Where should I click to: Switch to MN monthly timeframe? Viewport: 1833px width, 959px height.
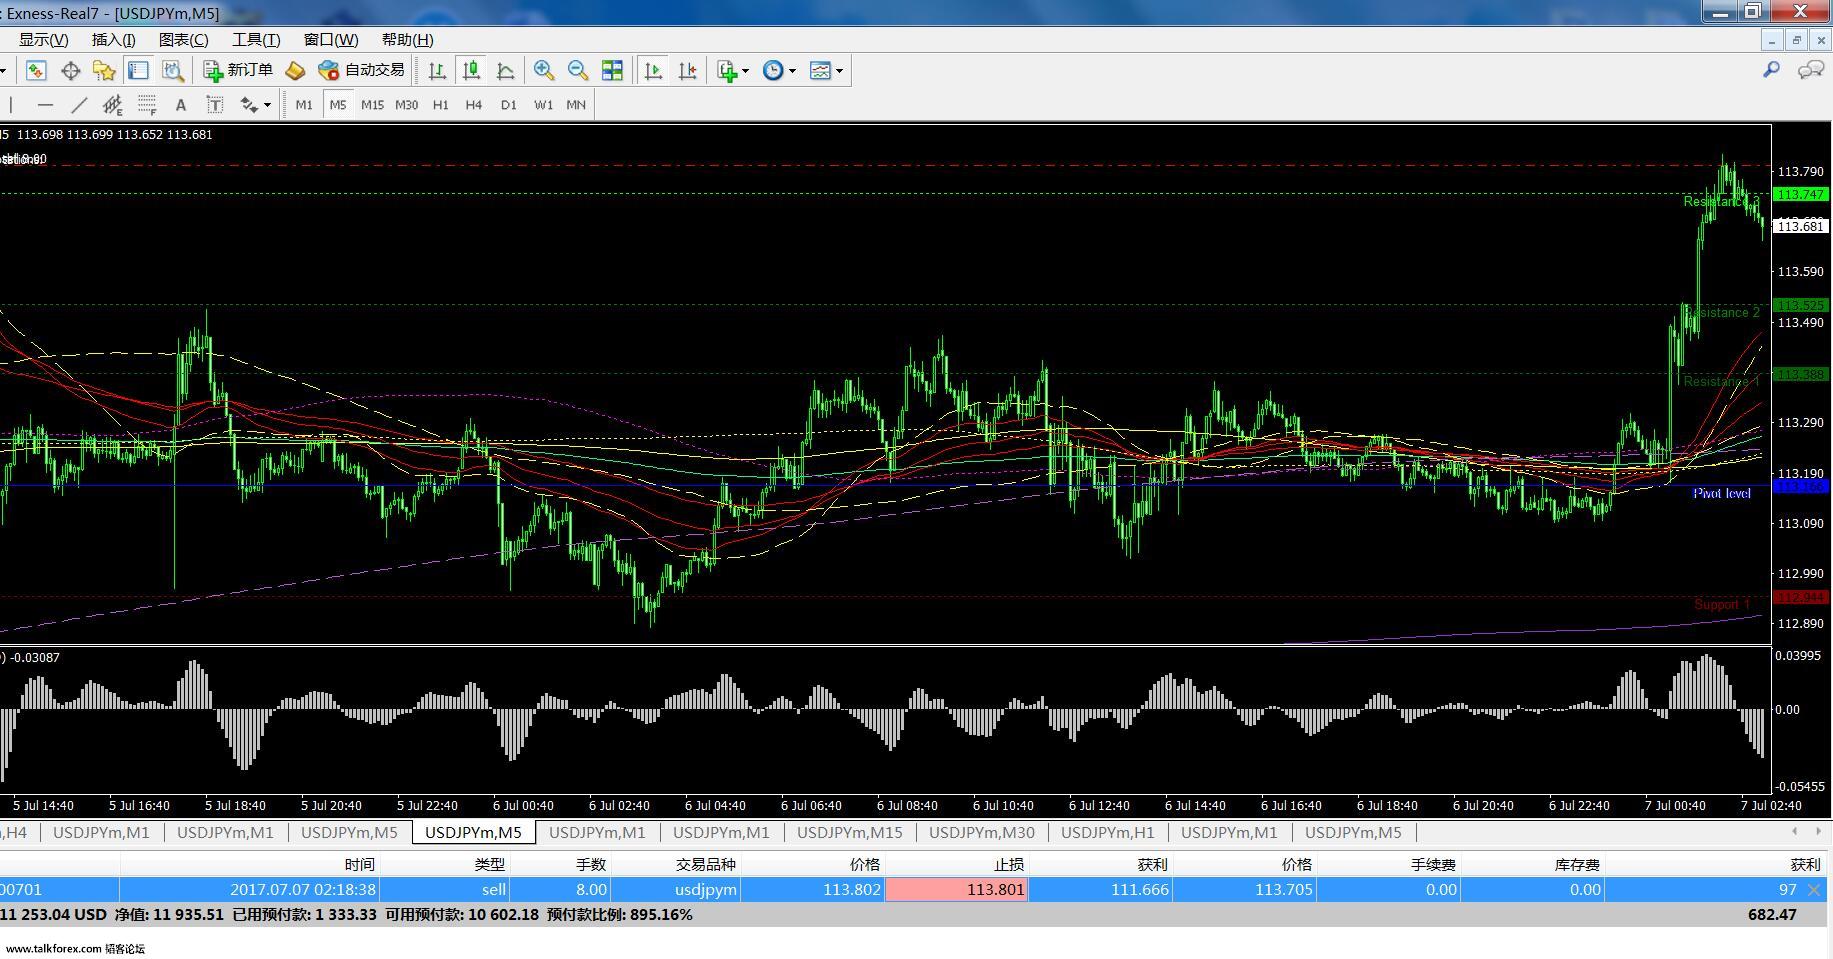576,104
